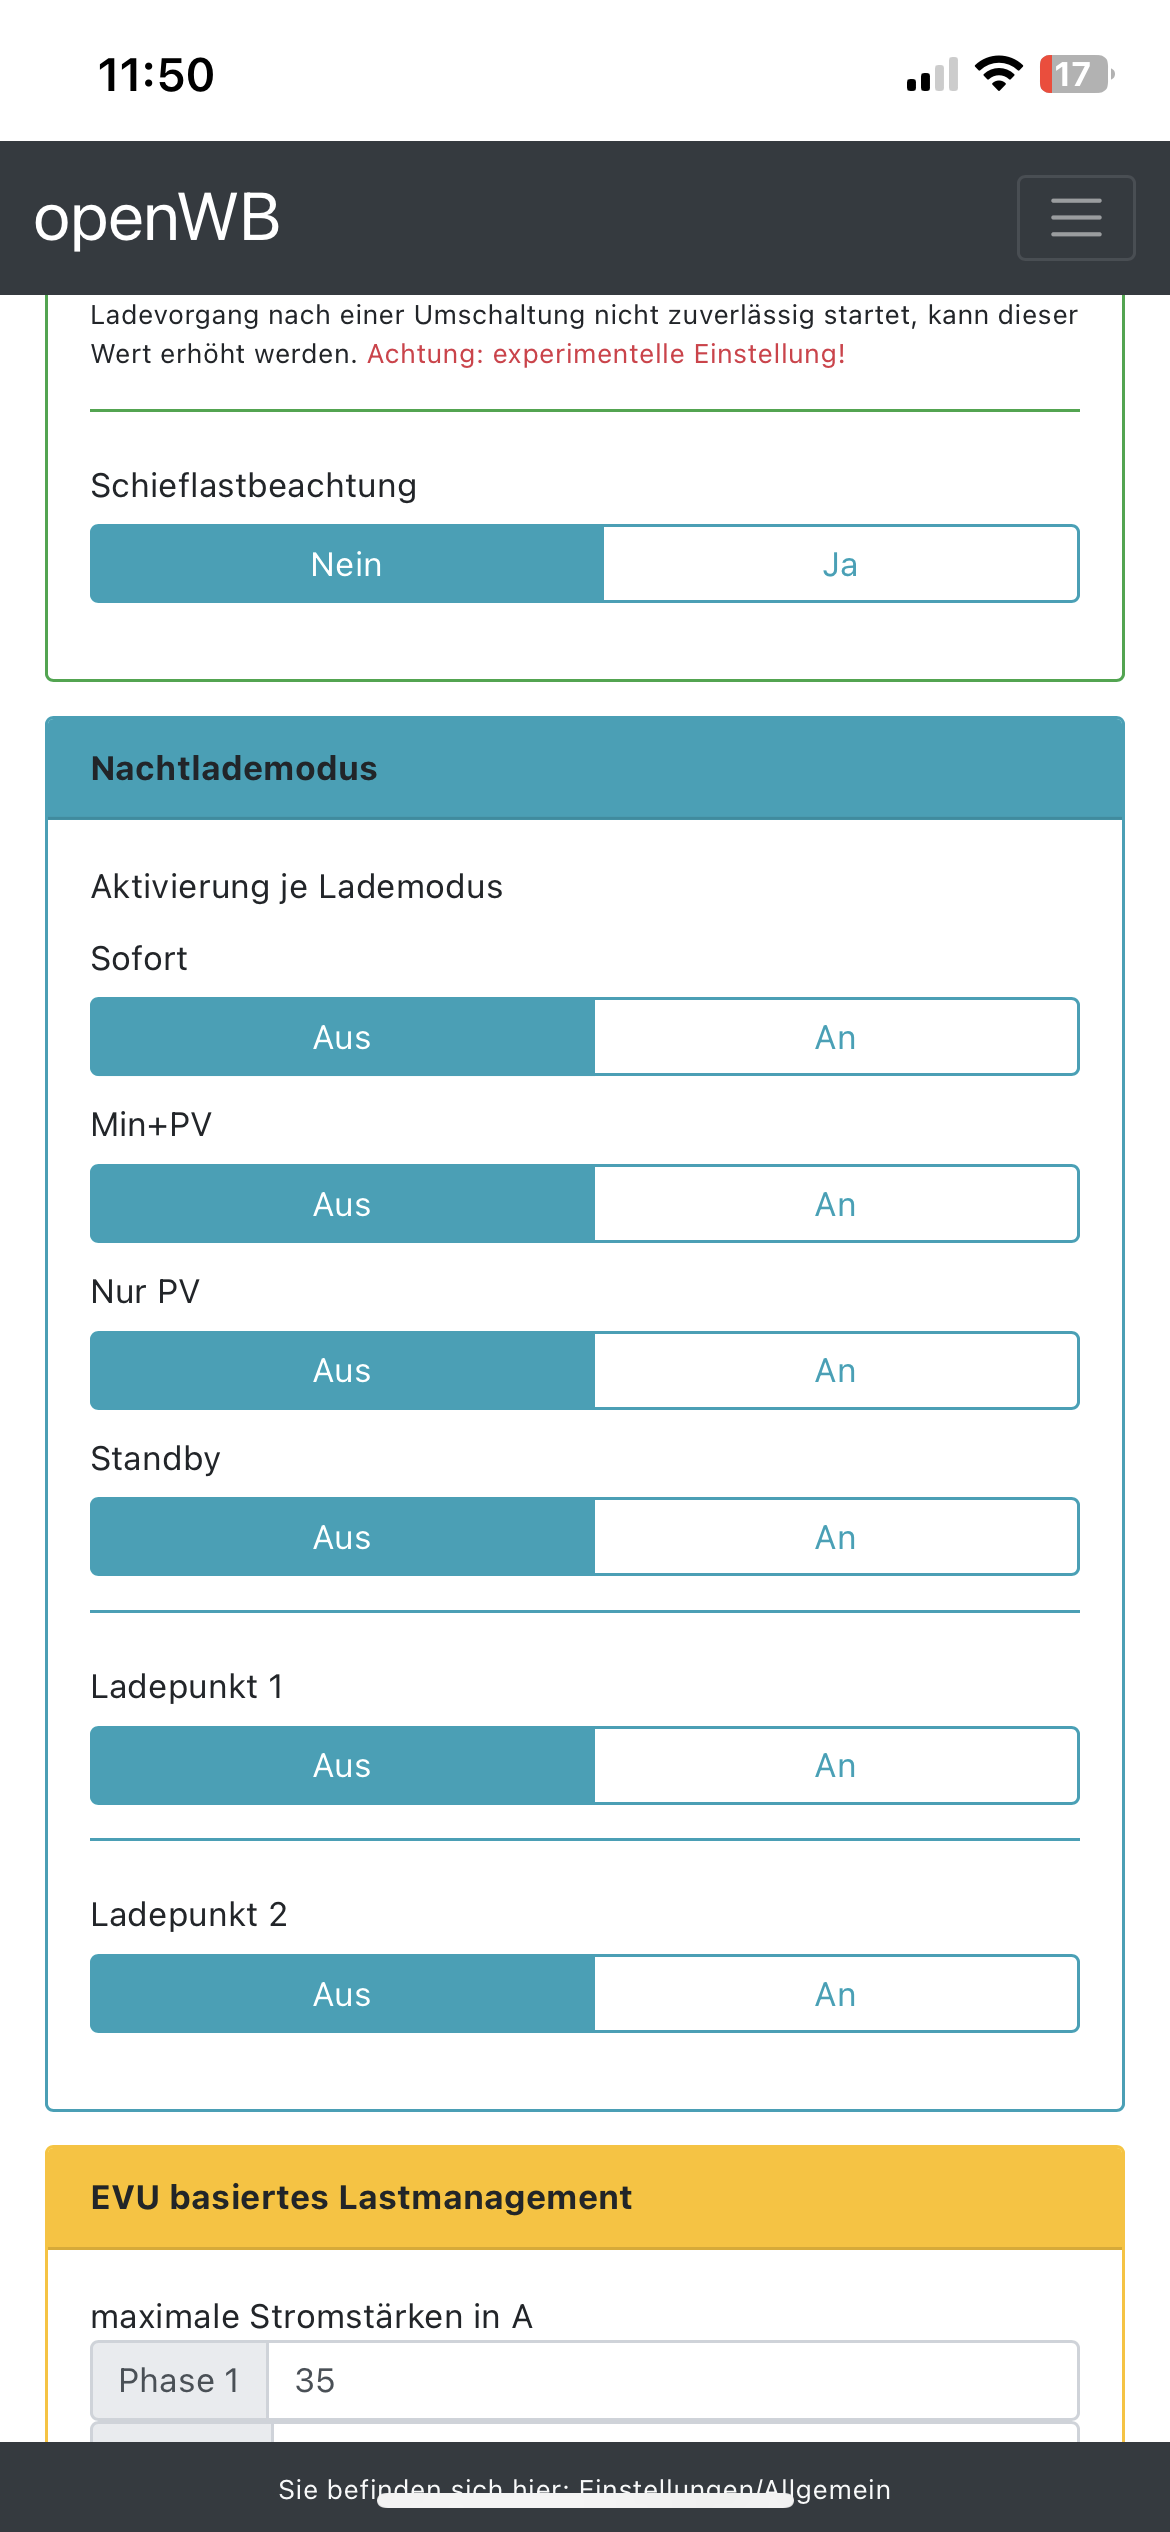Set Schieflastbeachtung to Ja
This screenshot has width=1170, height=2532.
pyautogui.click(x=840, y=564)
